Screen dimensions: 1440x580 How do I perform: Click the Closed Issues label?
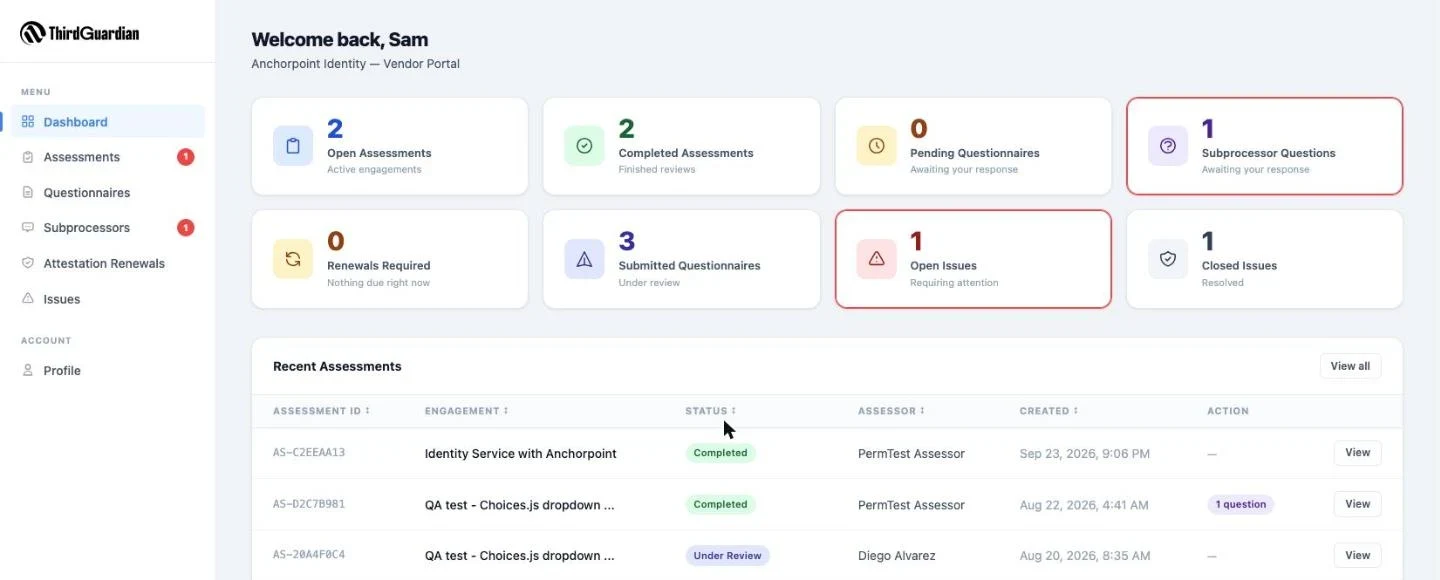click(1239, 266)
